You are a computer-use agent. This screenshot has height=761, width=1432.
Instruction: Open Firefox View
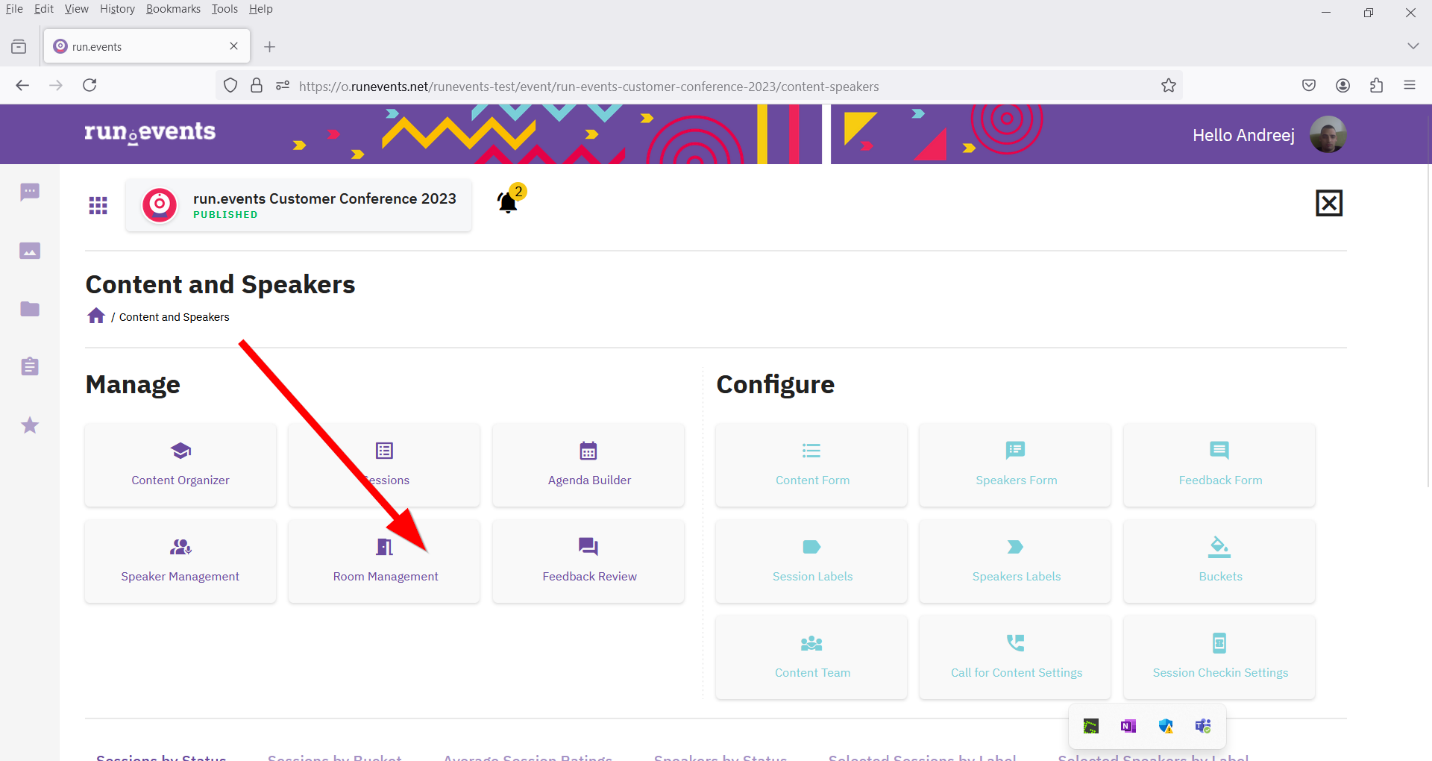coord(18,46)
